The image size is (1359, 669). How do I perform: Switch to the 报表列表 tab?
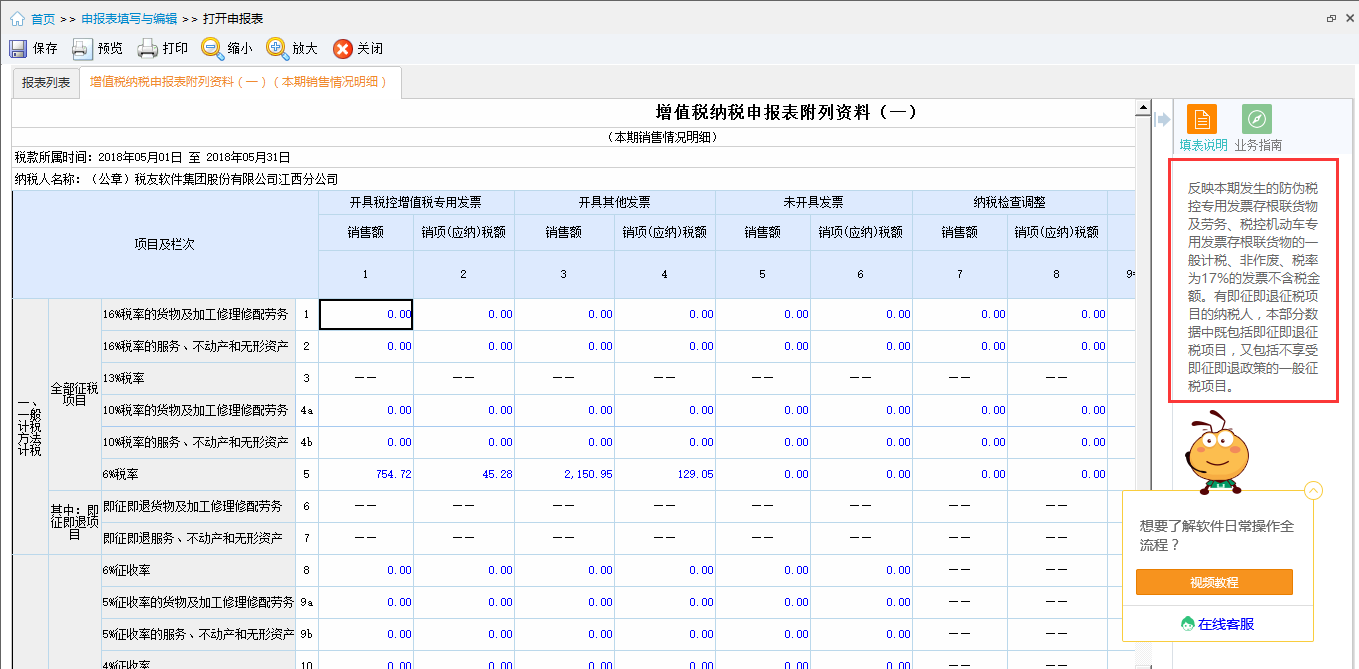(46, 83)
